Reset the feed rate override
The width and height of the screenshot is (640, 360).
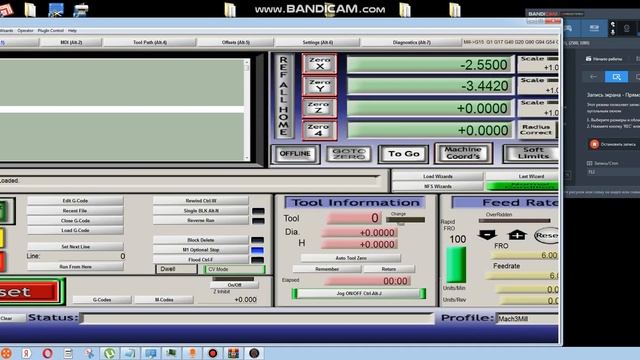(x=547, y=236)
